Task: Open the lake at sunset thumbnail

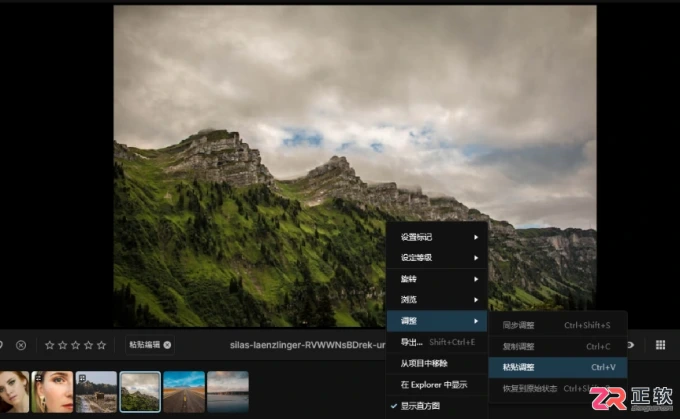Action: 228,392
